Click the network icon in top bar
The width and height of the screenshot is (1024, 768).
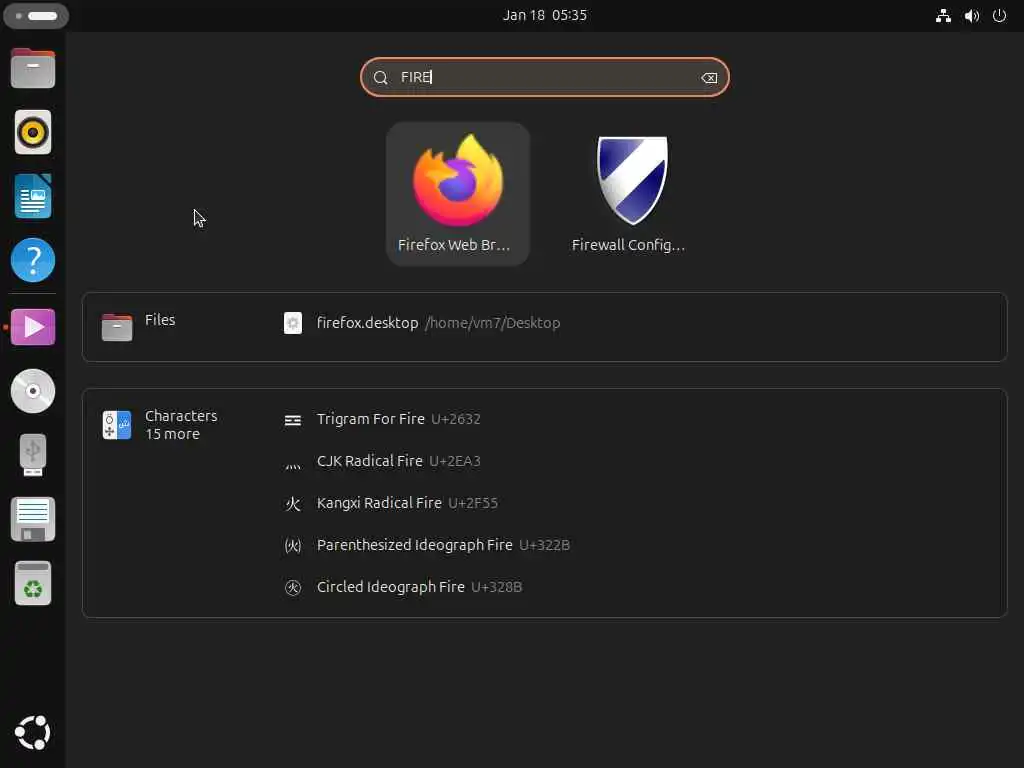943,16
